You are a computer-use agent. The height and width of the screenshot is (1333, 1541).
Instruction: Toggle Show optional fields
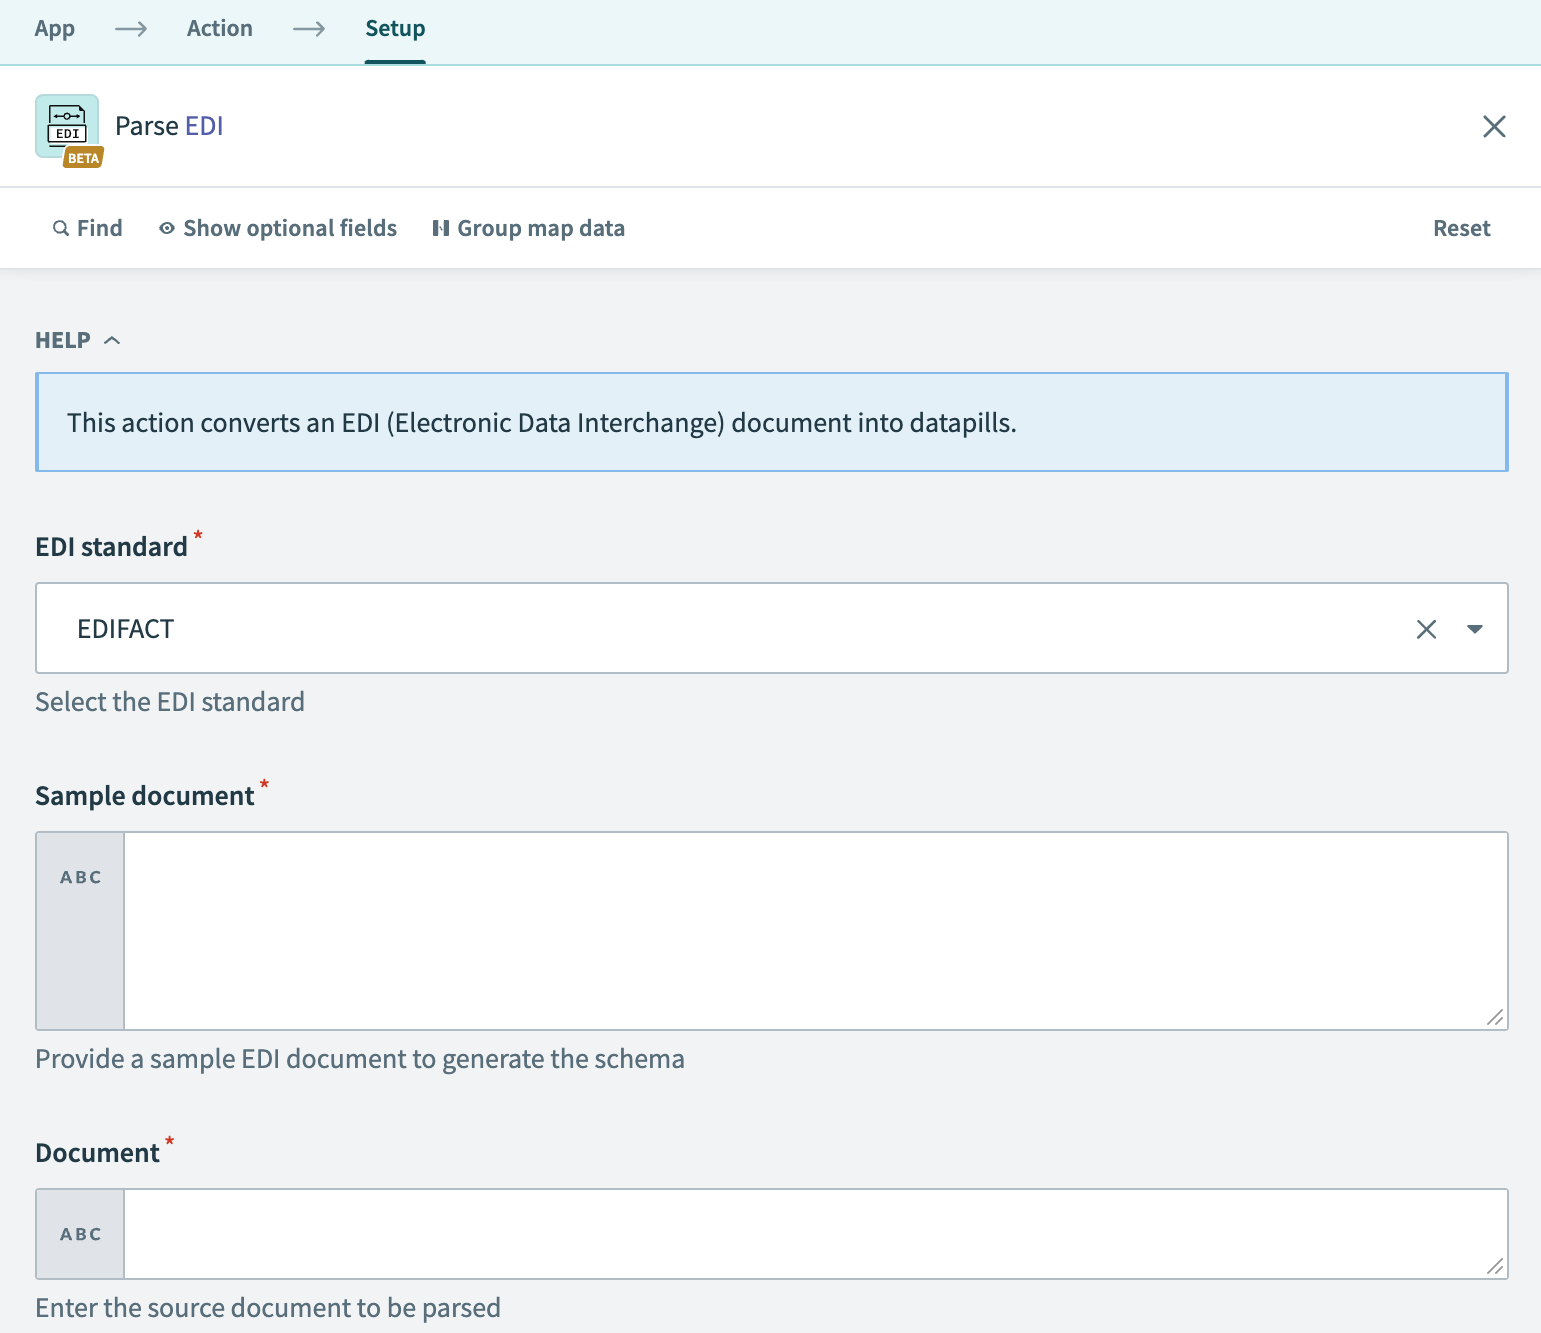click(278, 228)
